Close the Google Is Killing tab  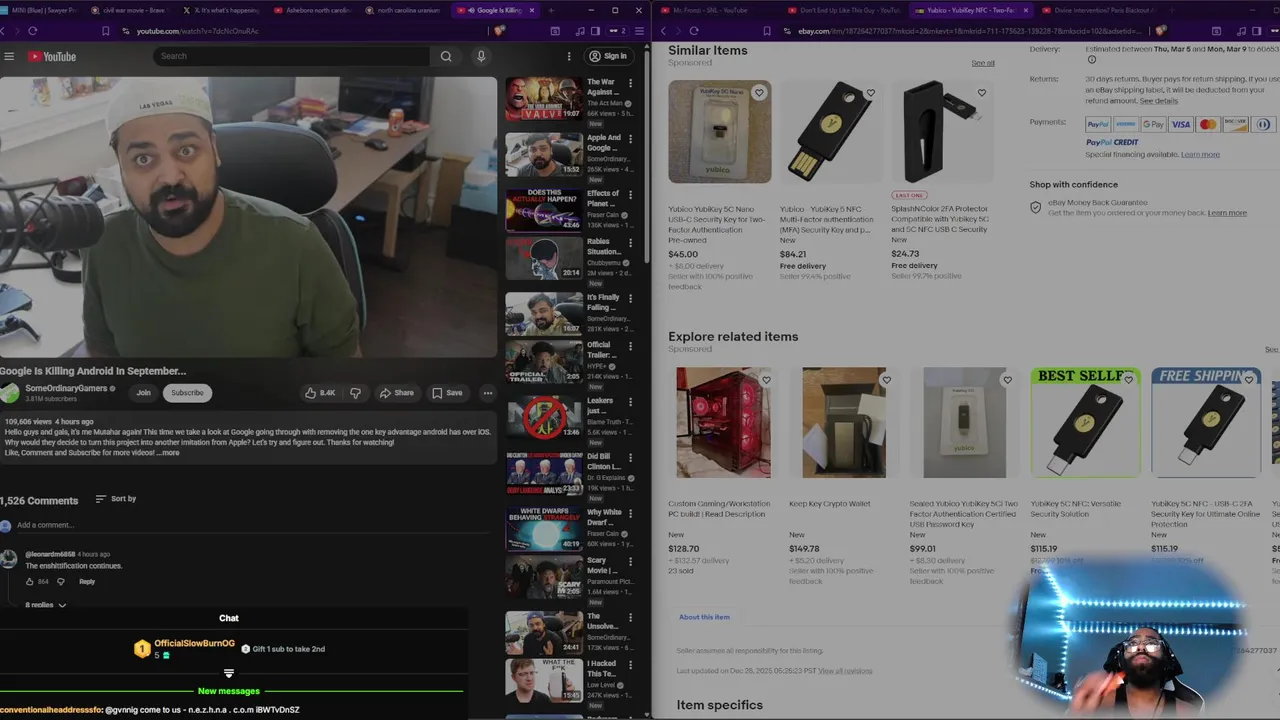coord(531,10)
